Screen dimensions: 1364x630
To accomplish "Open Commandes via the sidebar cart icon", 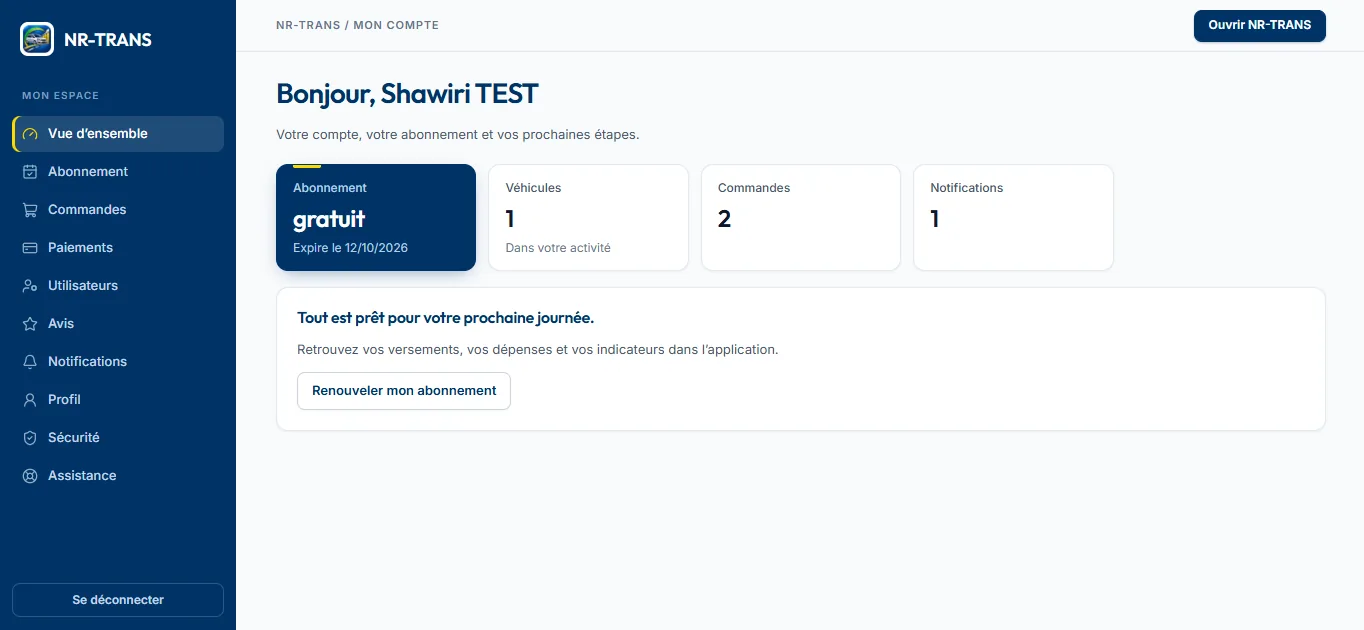I will click(30, 210).
